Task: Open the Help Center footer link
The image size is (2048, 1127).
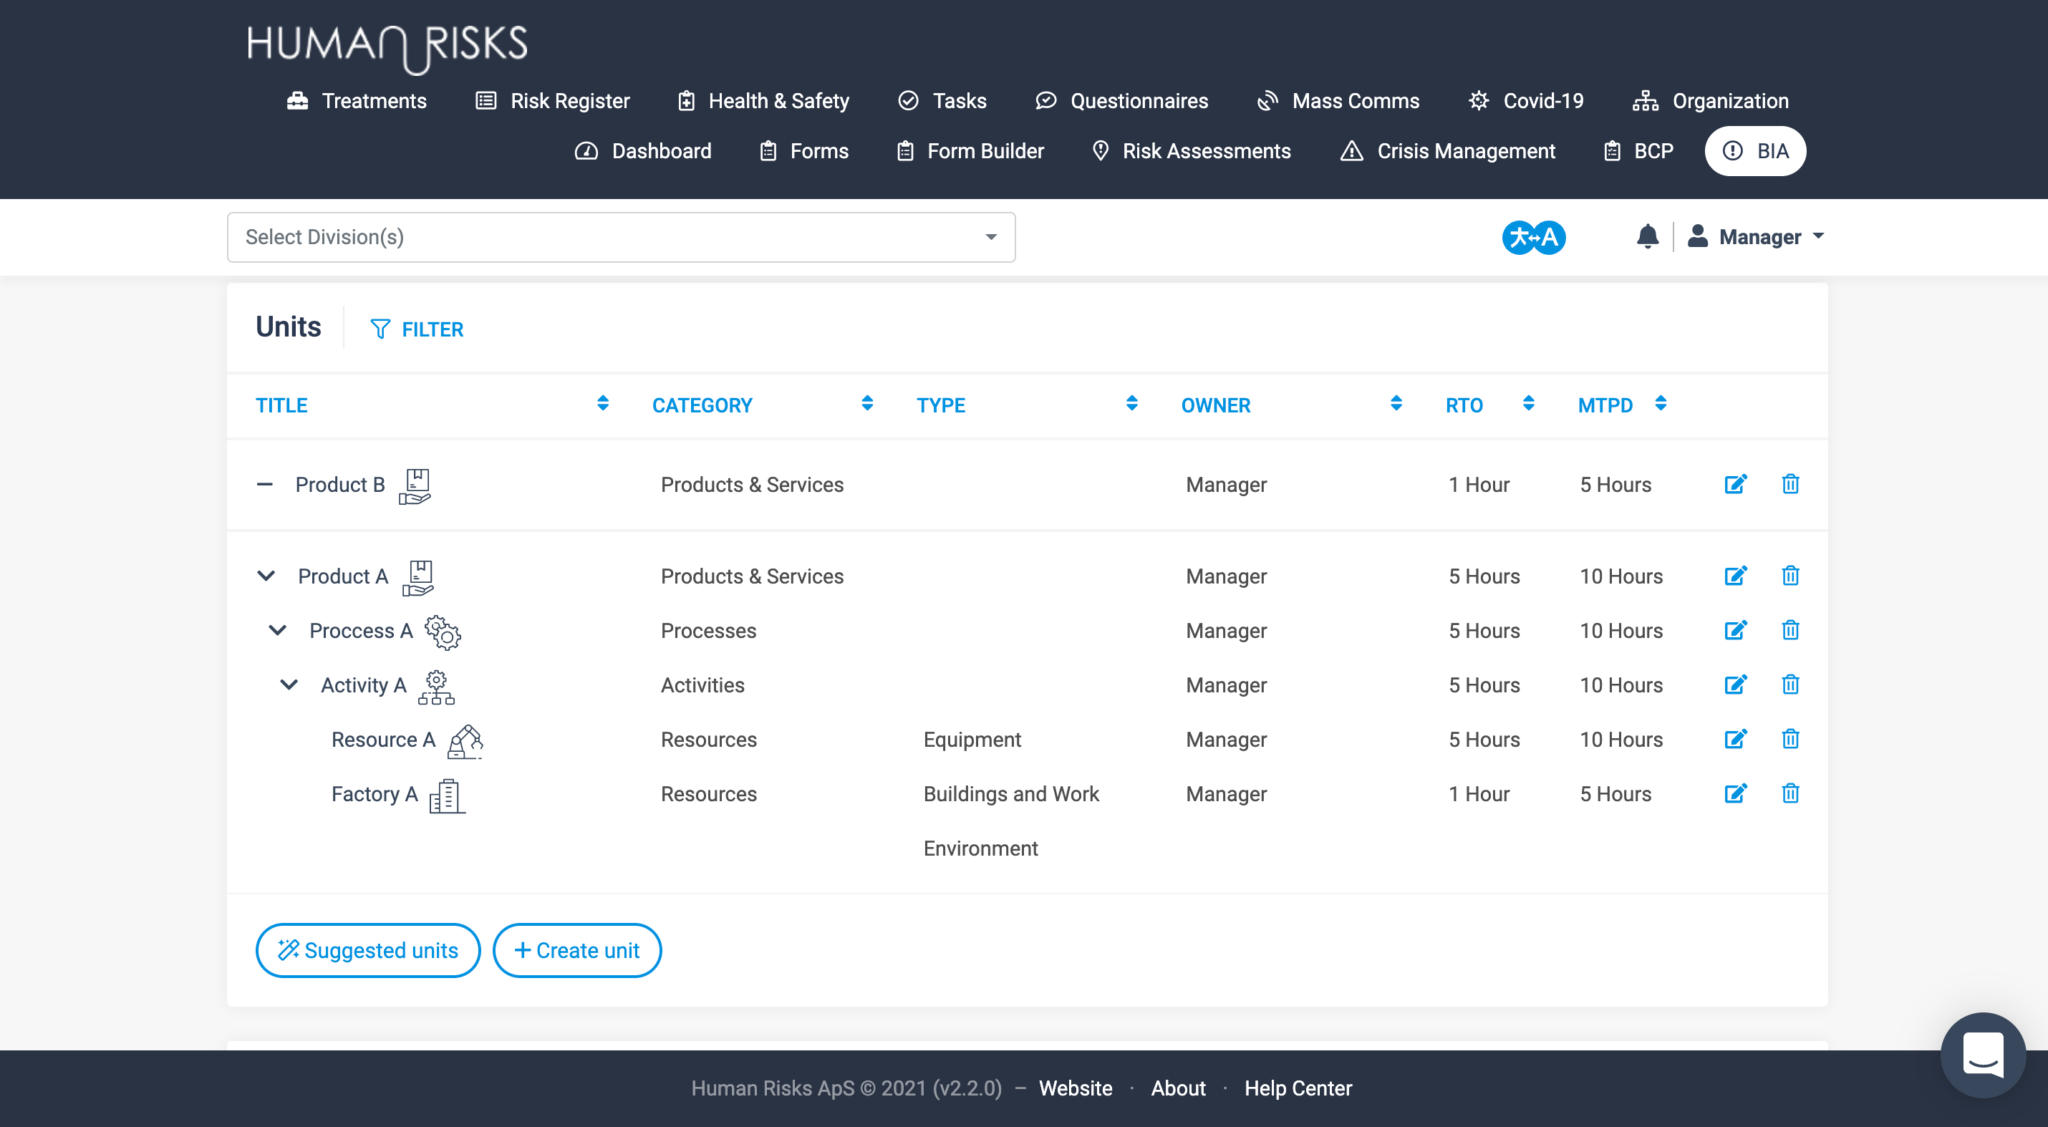Action: click(x=1298, y=1088)
